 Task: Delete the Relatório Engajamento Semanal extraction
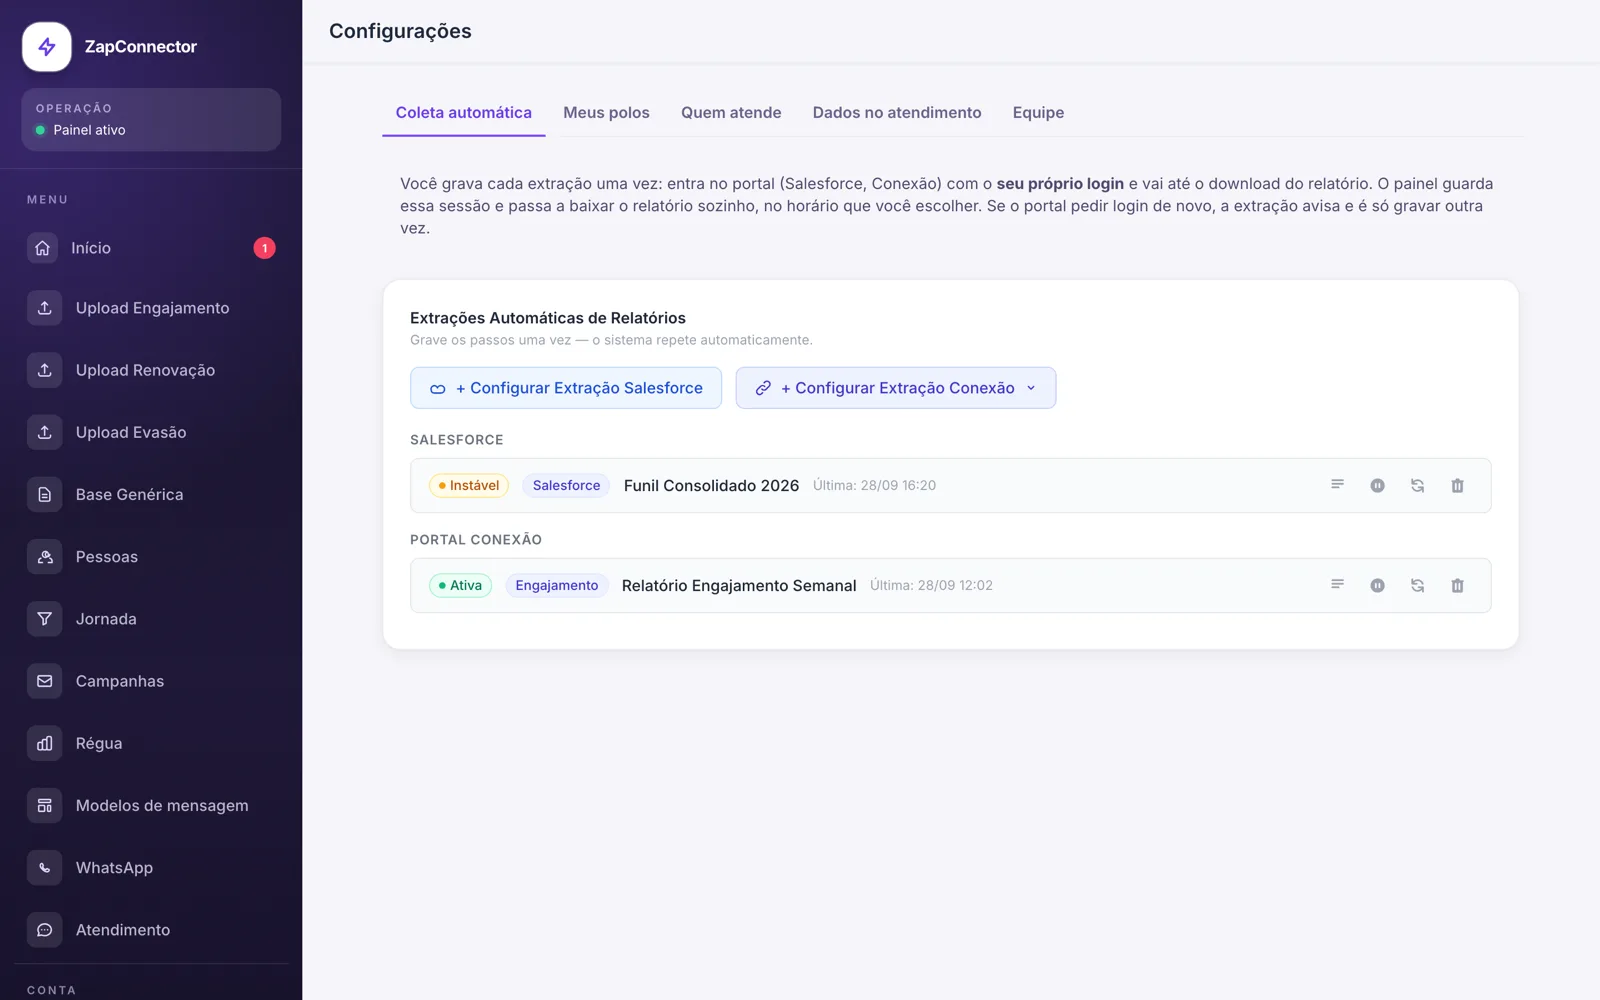click(x=1457, y=585)
